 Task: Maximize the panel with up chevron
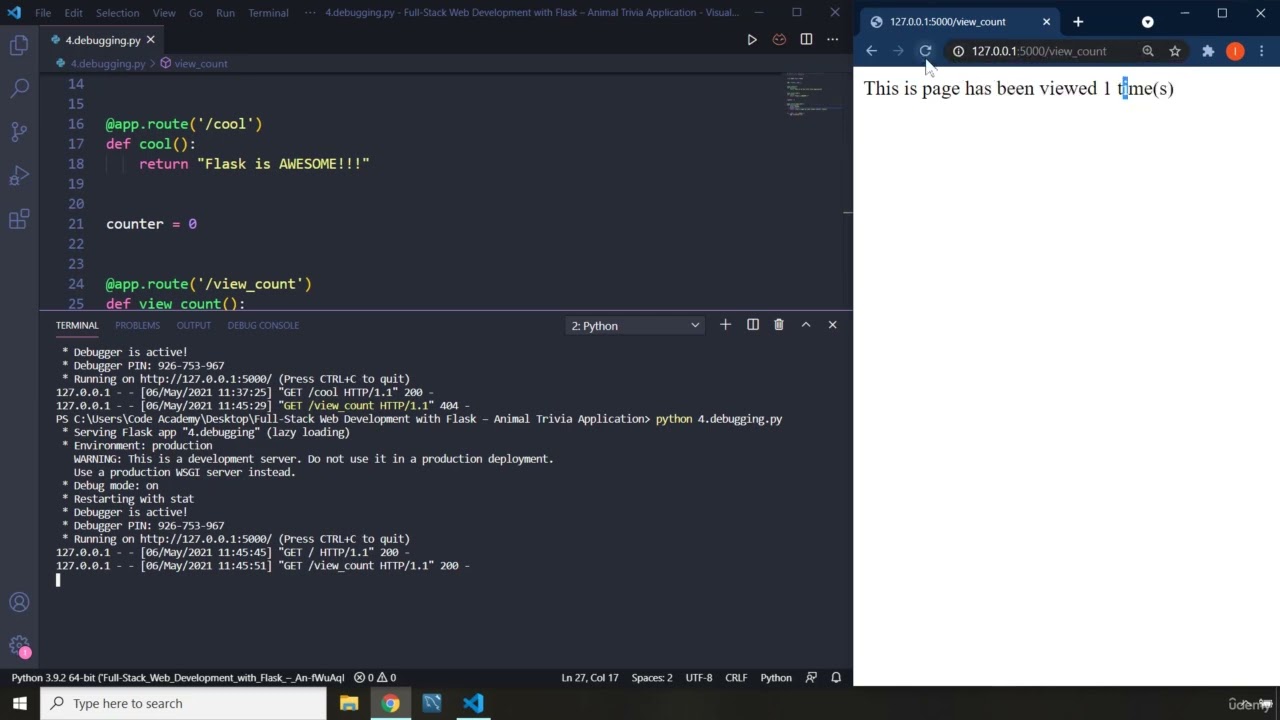(806, 325)
